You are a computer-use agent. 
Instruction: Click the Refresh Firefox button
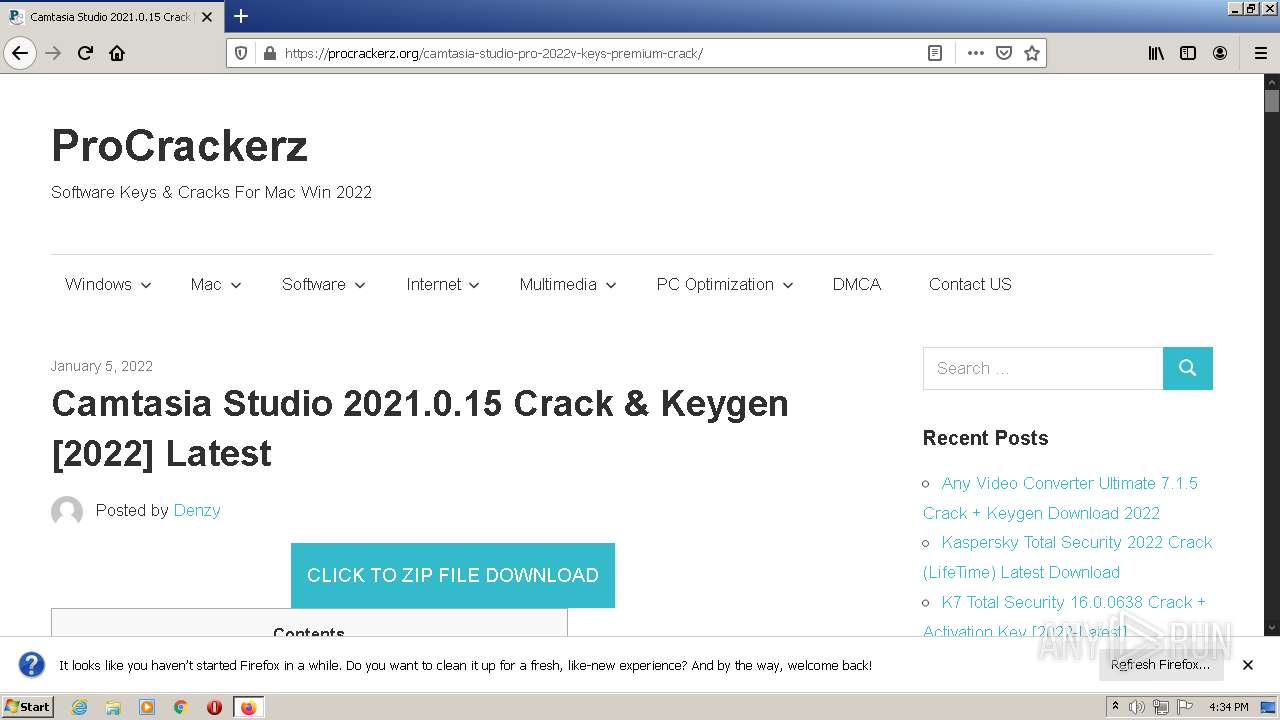pos(1160,665)
